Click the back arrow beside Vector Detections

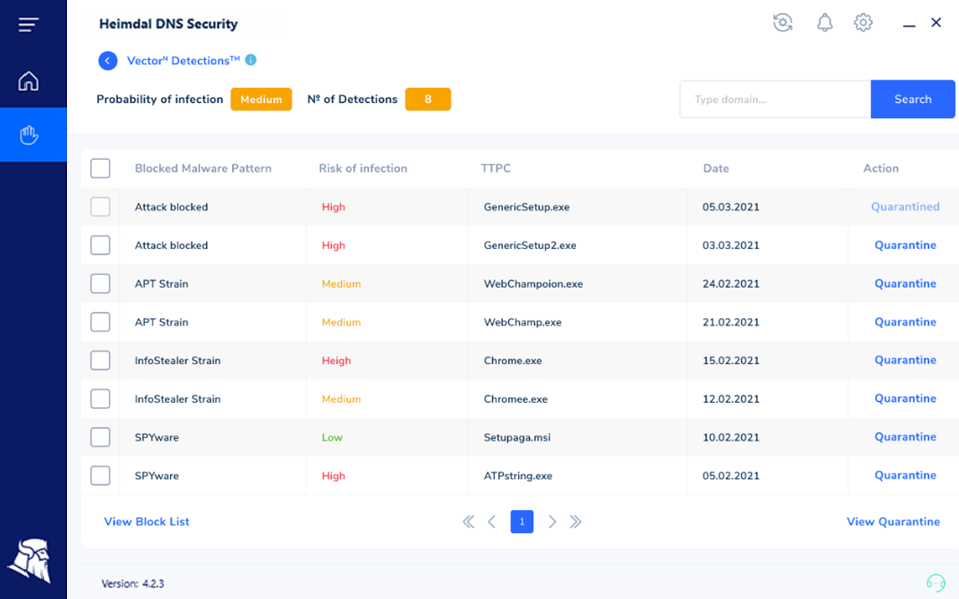(108, 61)
